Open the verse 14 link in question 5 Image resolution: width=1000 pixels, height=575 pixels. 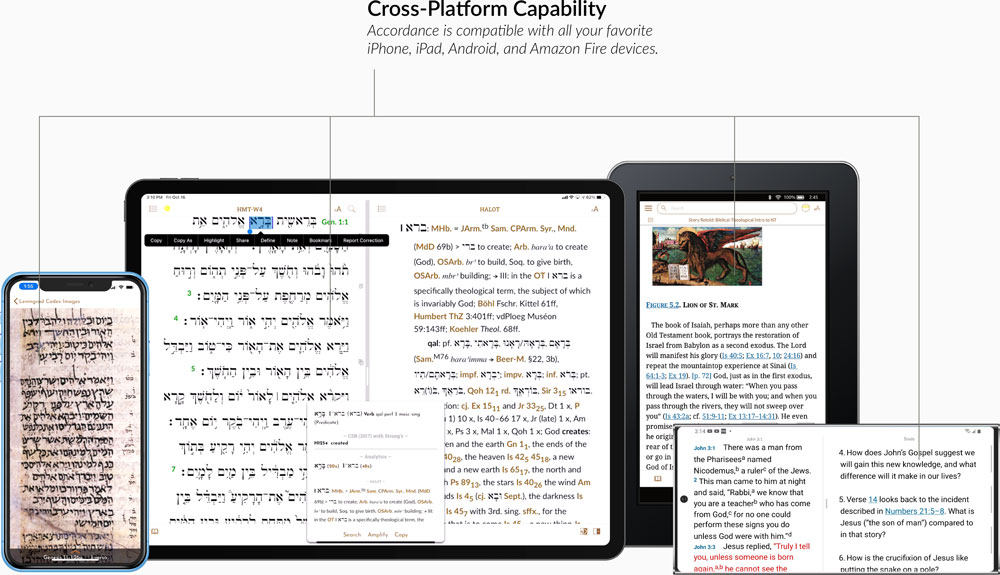pyautogui.click(x=872, y=499)
